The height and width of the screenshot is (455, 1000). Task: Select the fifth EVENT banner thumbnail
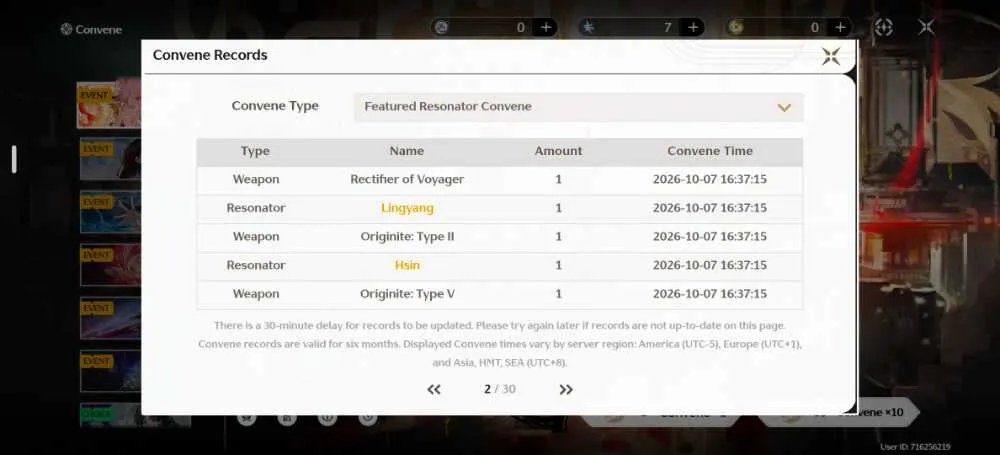pos(110,317)
